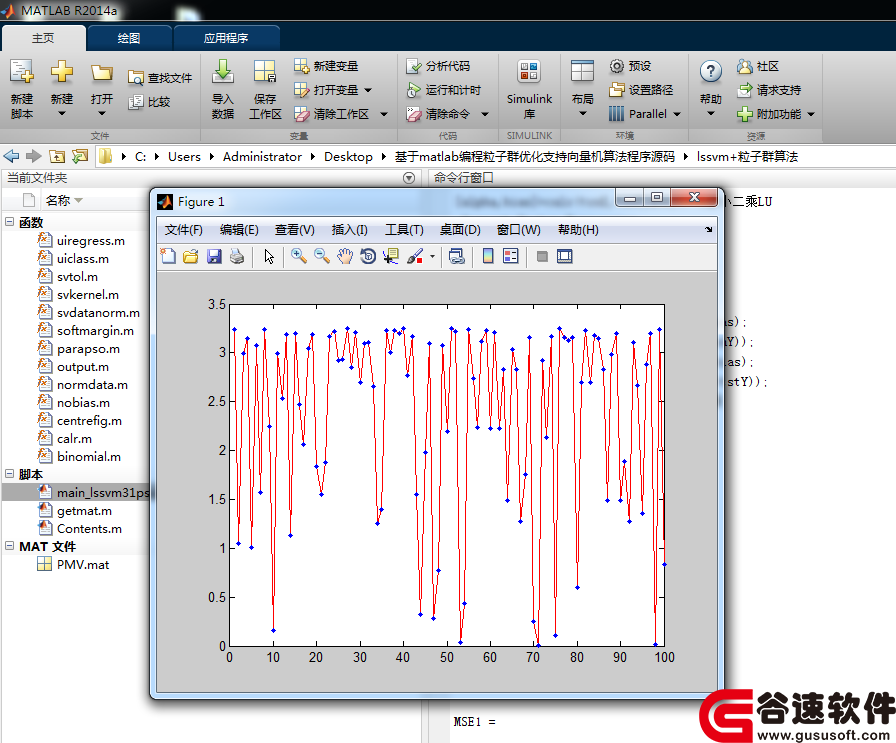This screenshot has width=896, height=743.
Task: Open the 编辑(E) menu in Figure 1
Action: pyautogui.click(x=239, y=230)
